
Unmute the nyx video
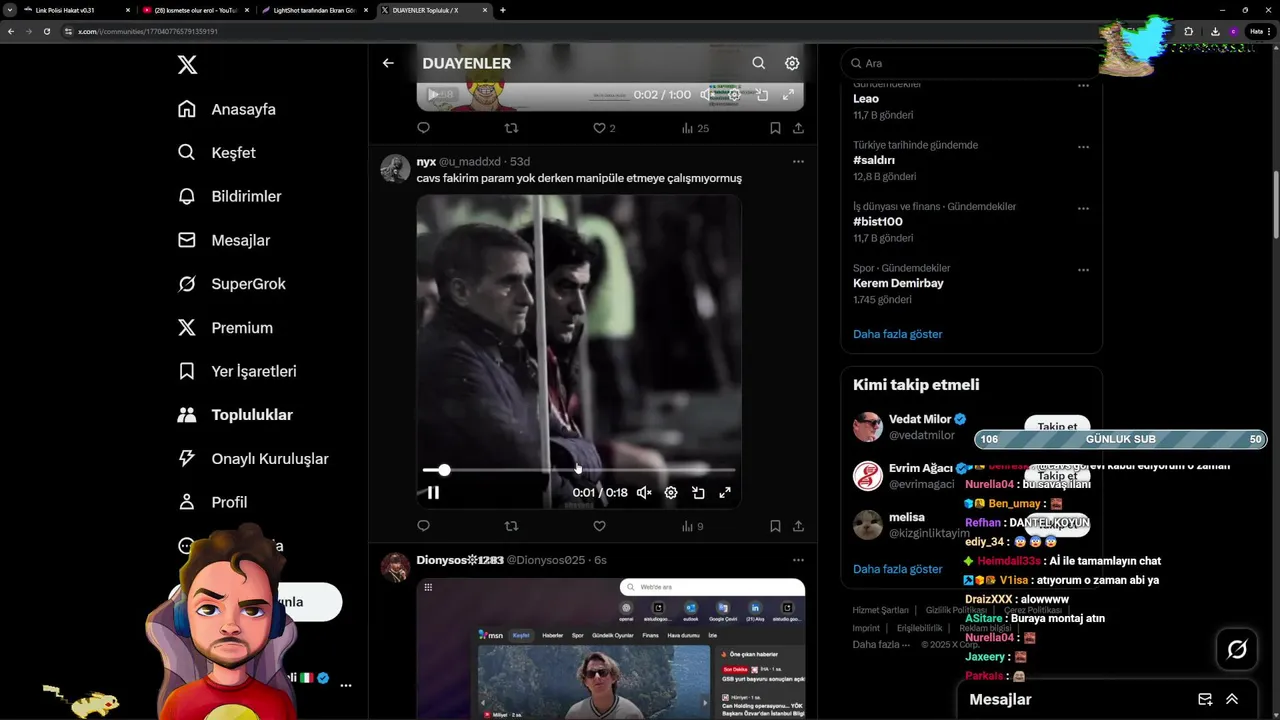644,492
